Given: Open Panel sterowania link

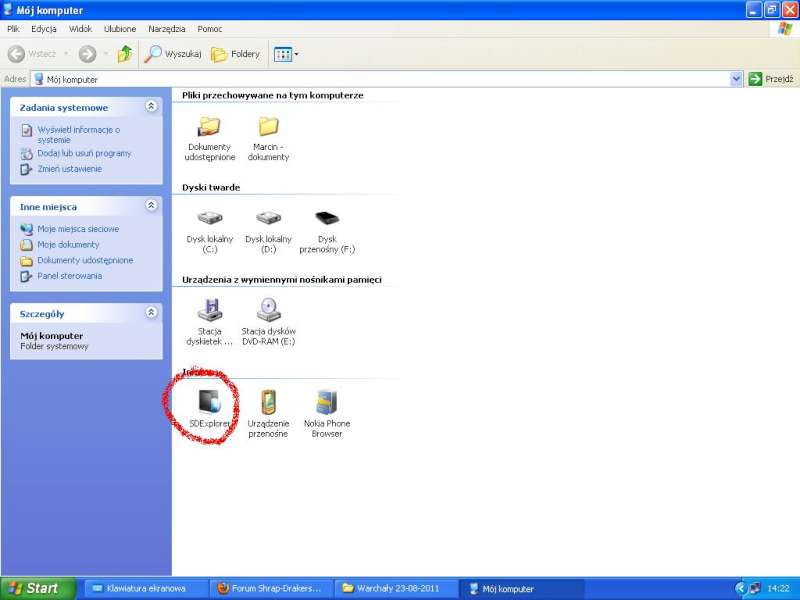Looking at the screenshot, I should click(x=69, y=276).
